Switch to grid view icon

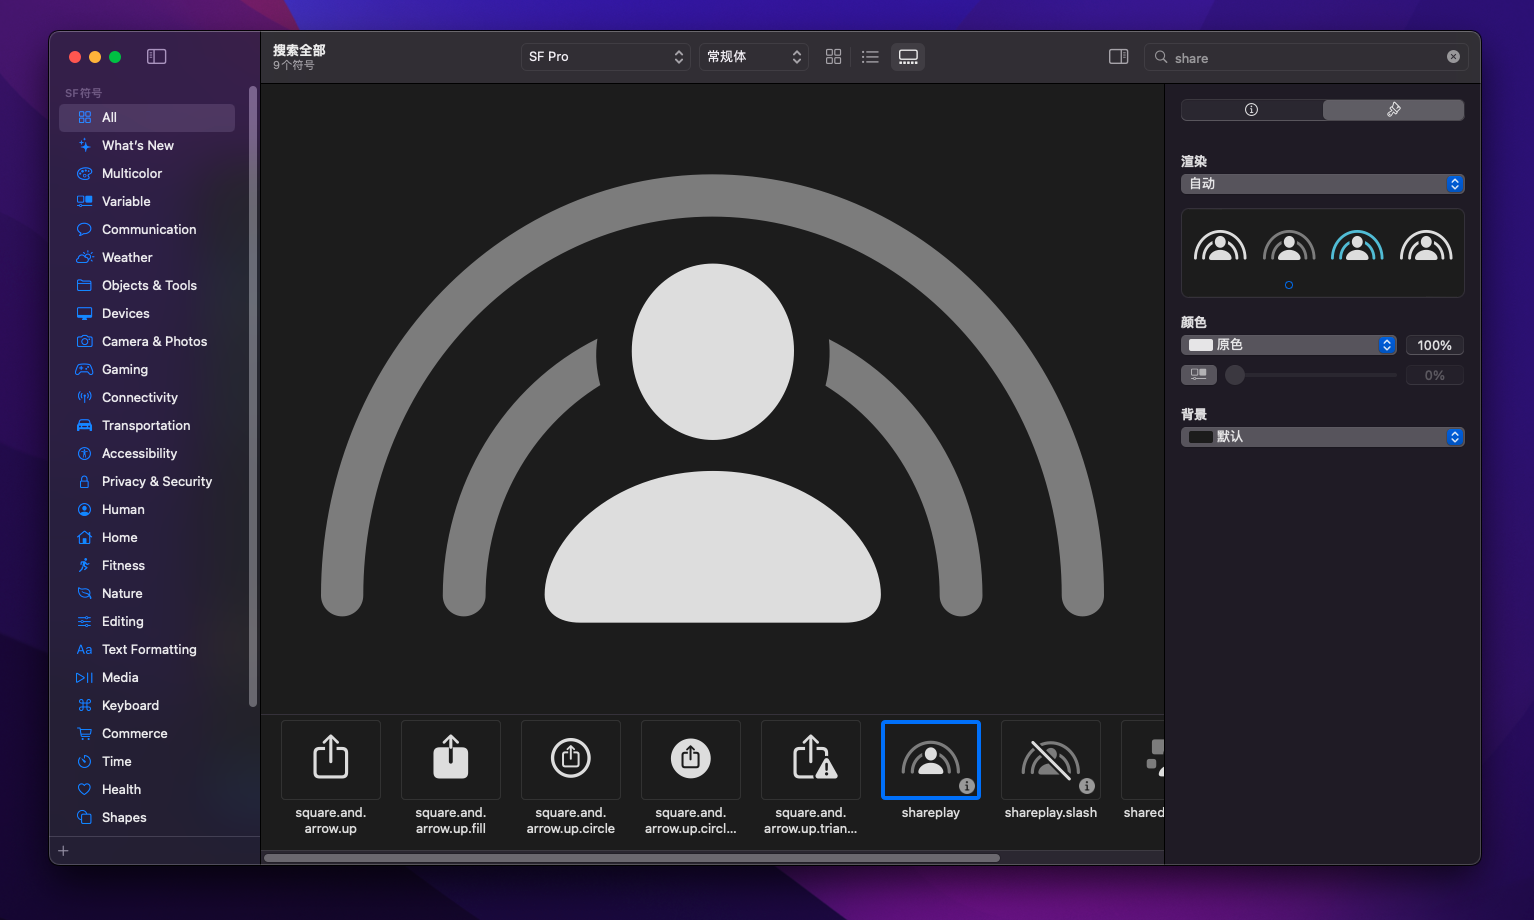tap(833, 57)
